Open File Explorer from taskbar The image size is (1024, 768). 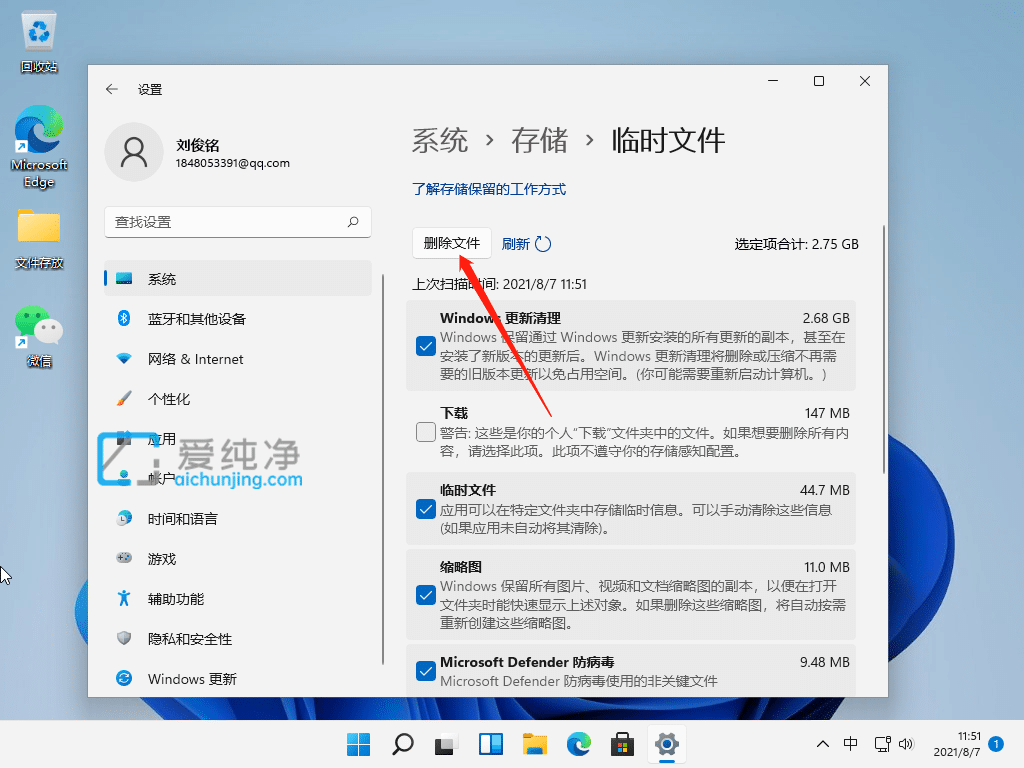pyautogui.click(x=534, y=744)
